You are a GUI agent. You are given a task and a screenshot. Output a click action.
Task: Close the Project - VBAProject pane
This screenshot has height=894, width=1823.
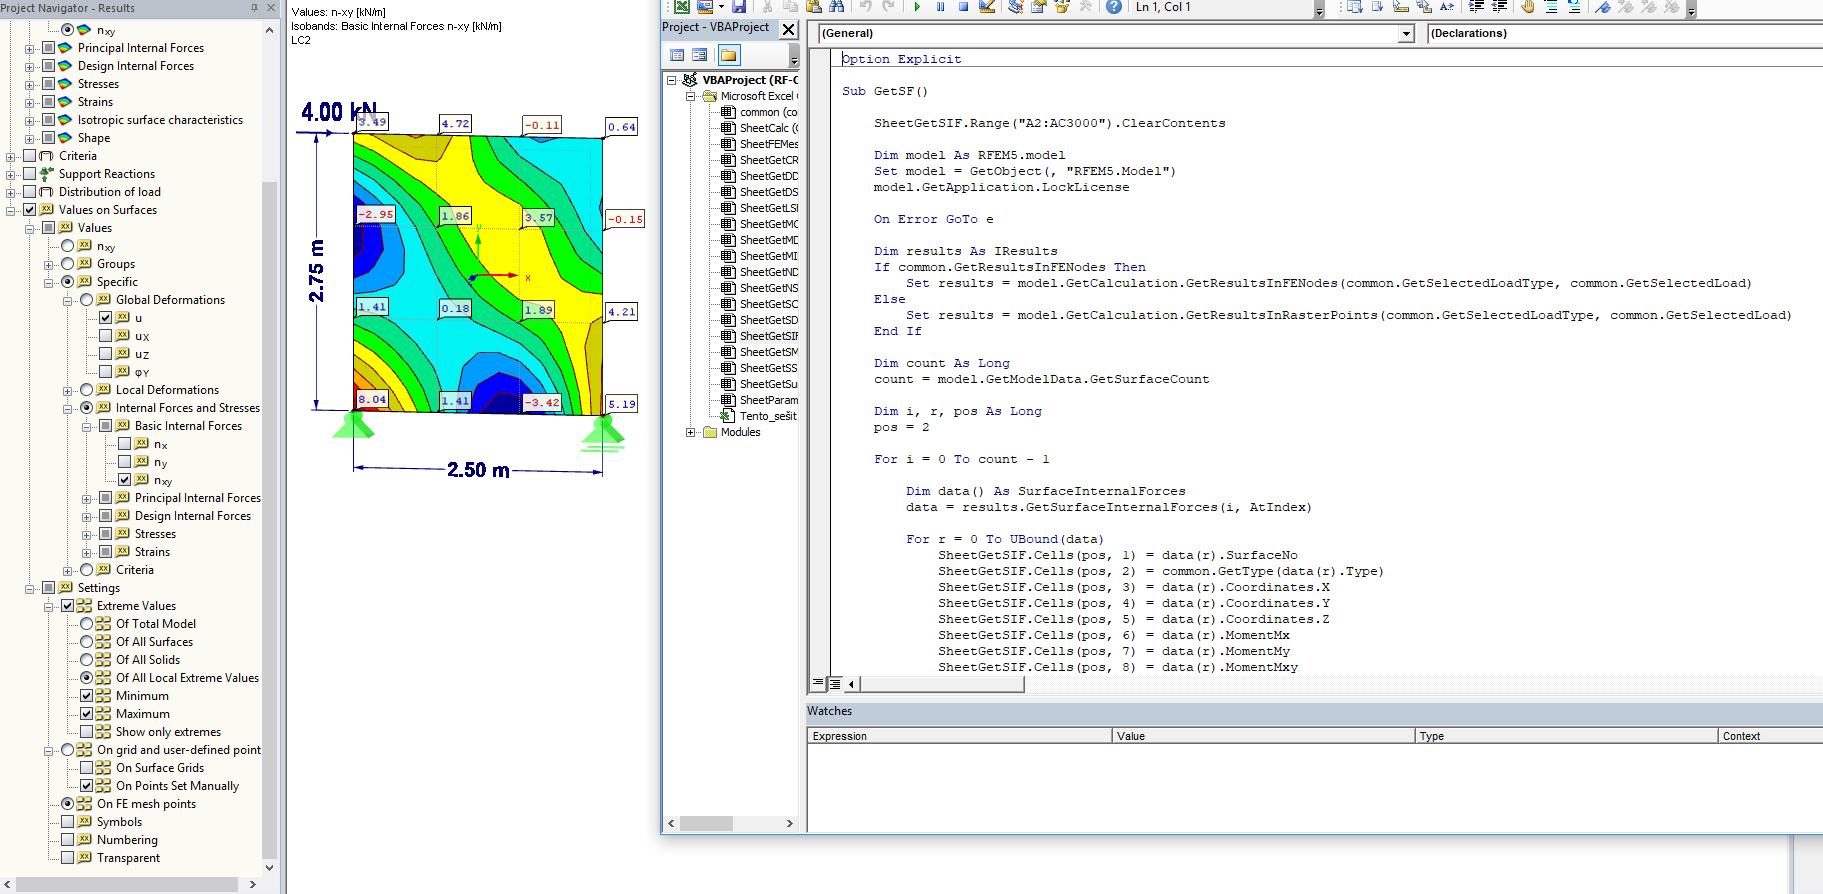pyautogui.click(x=789, y=29)
